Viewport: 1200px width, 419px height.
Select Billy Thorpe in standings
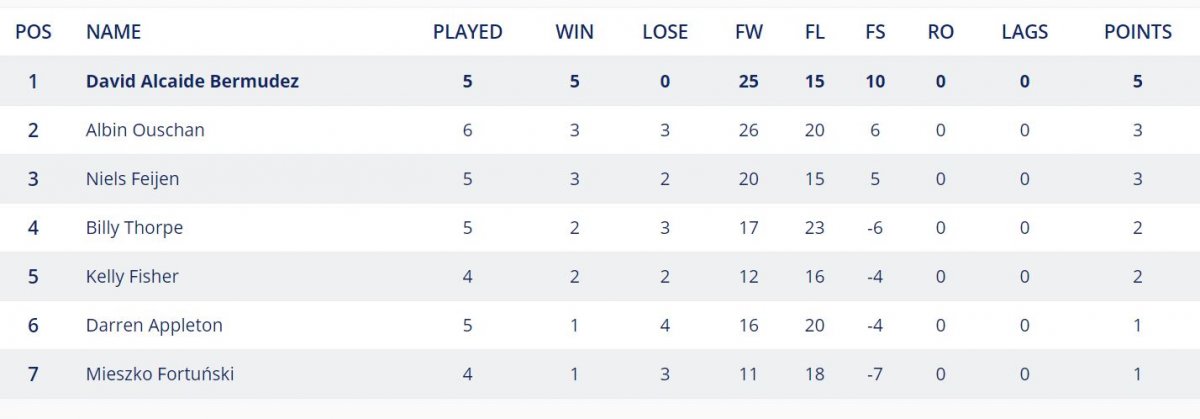point(134,228)
